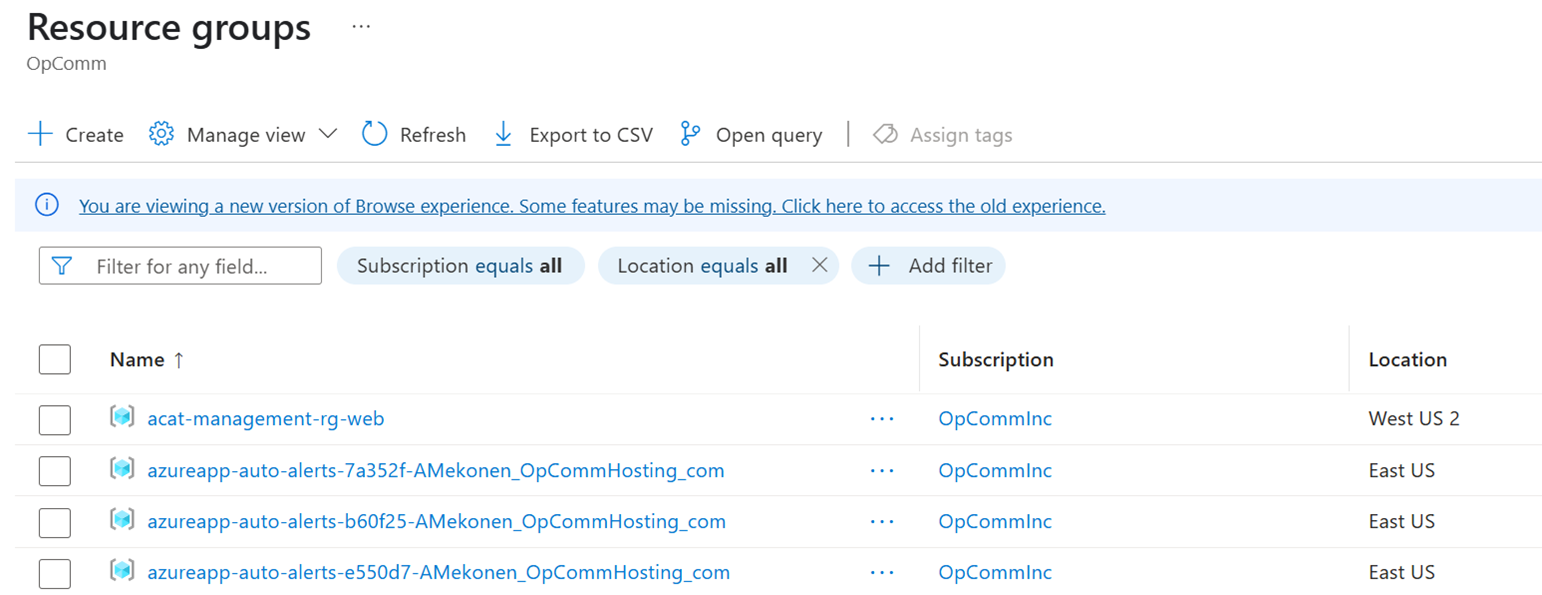Open the azureapp-auto-alerts-e550d7 resource group link

point(438,573)
